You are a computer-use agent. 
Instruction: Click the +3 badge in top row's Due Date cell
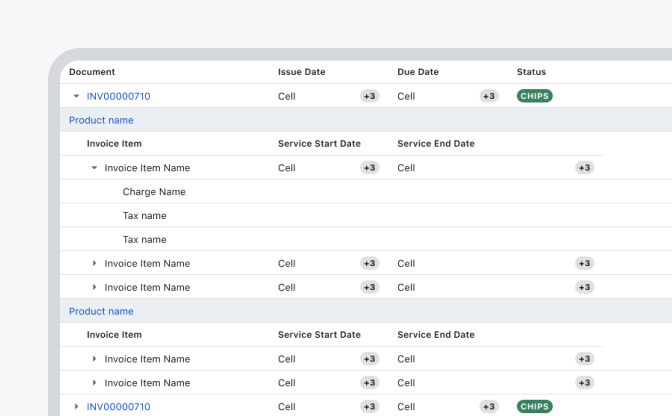(488, 96)
